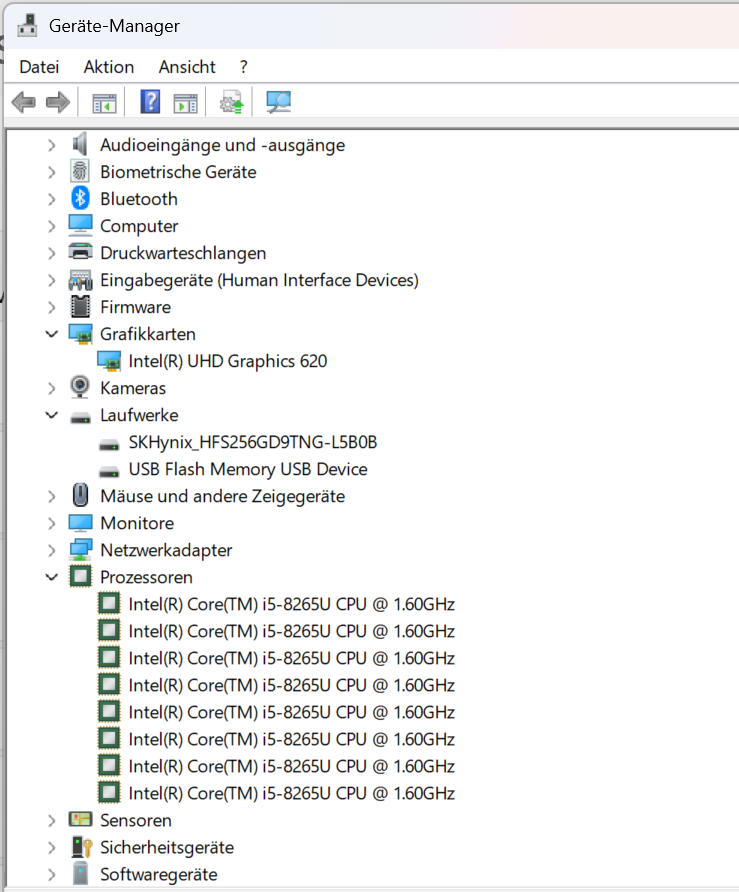Click the Sicherheitsgeräte key icon
This screenshot has height=892, width=739.
point(82,847)
